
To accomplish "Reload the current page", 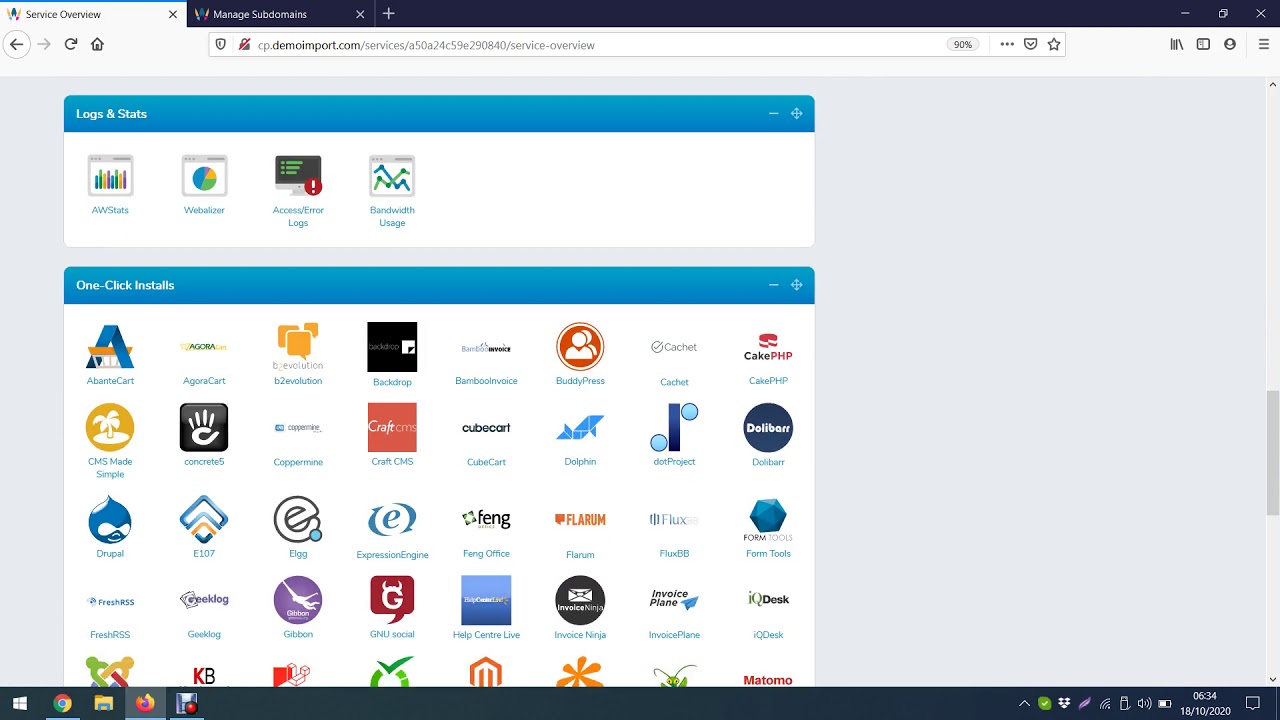I will click(x=71, y=44).
